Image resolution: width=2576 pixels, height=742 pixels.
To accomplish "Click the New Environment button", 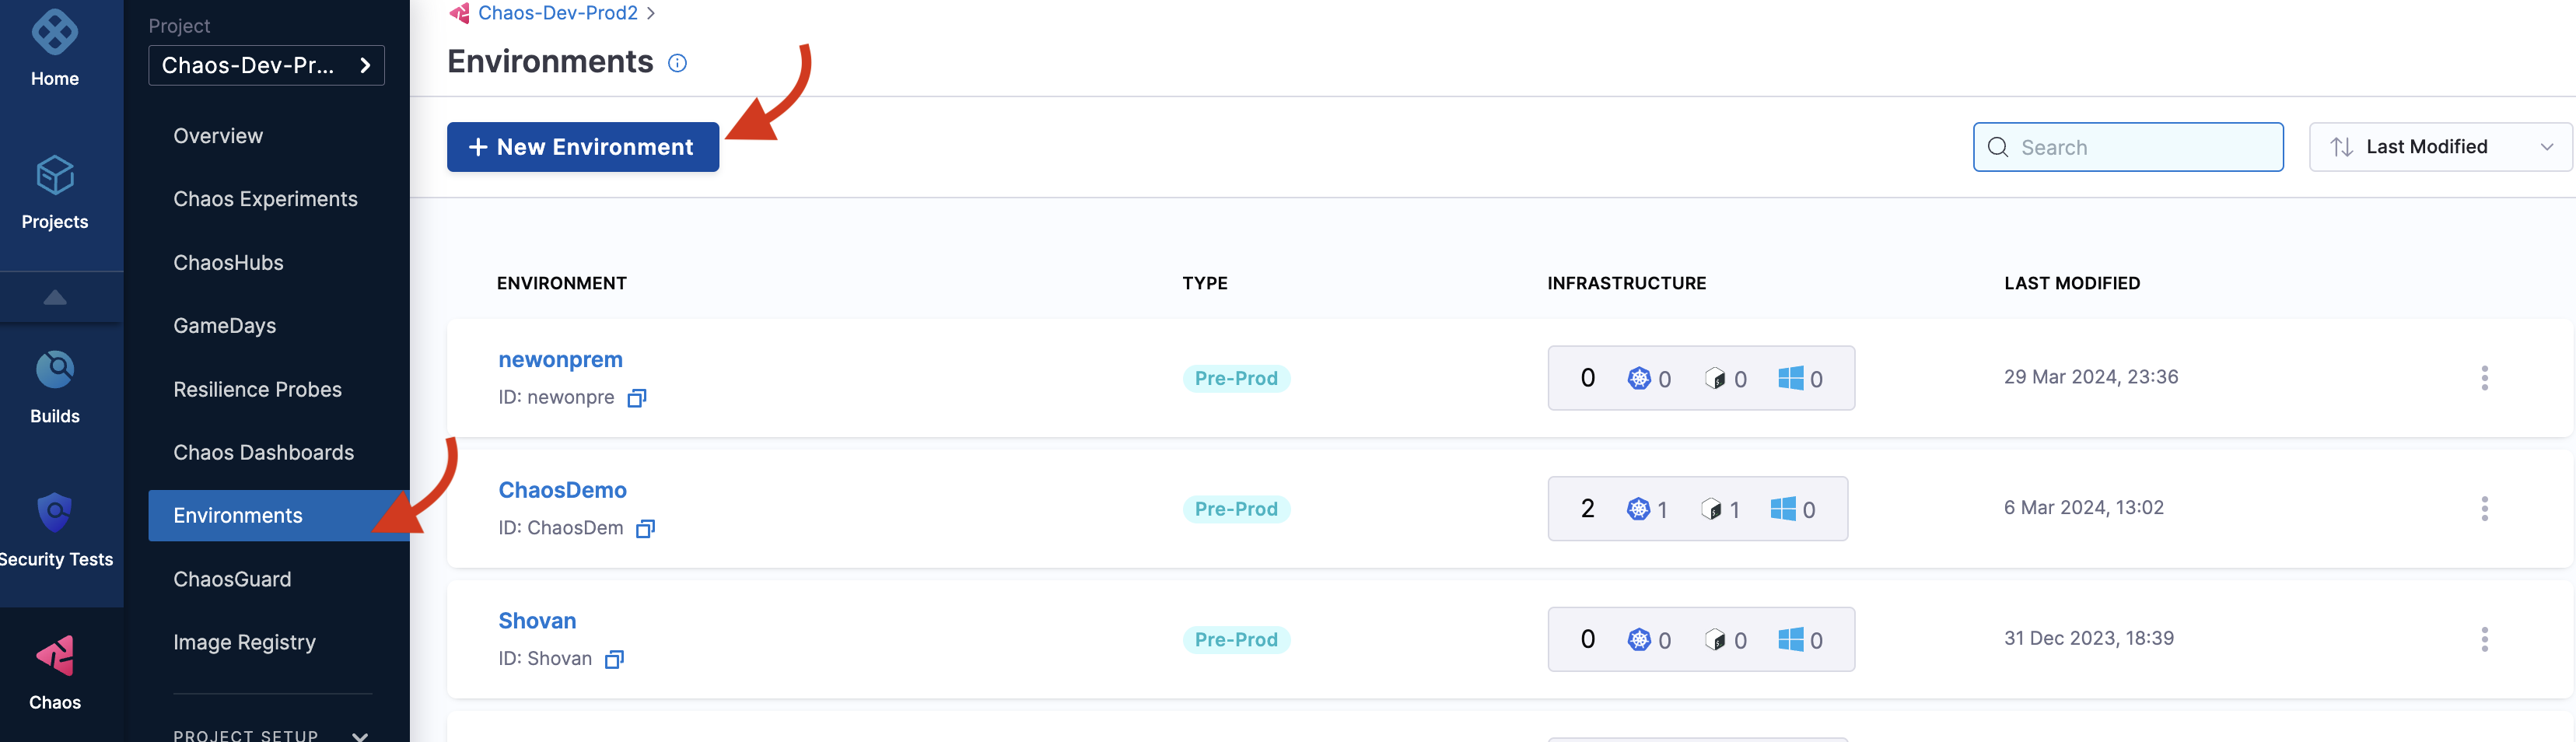I will coord(582,147).
